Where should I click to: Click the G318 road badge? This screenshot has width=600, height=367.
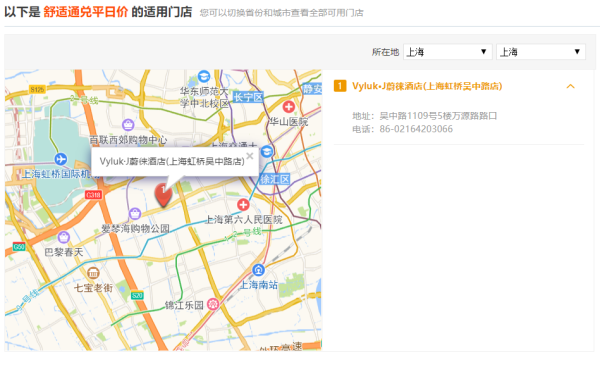click(x=93, y=195)
